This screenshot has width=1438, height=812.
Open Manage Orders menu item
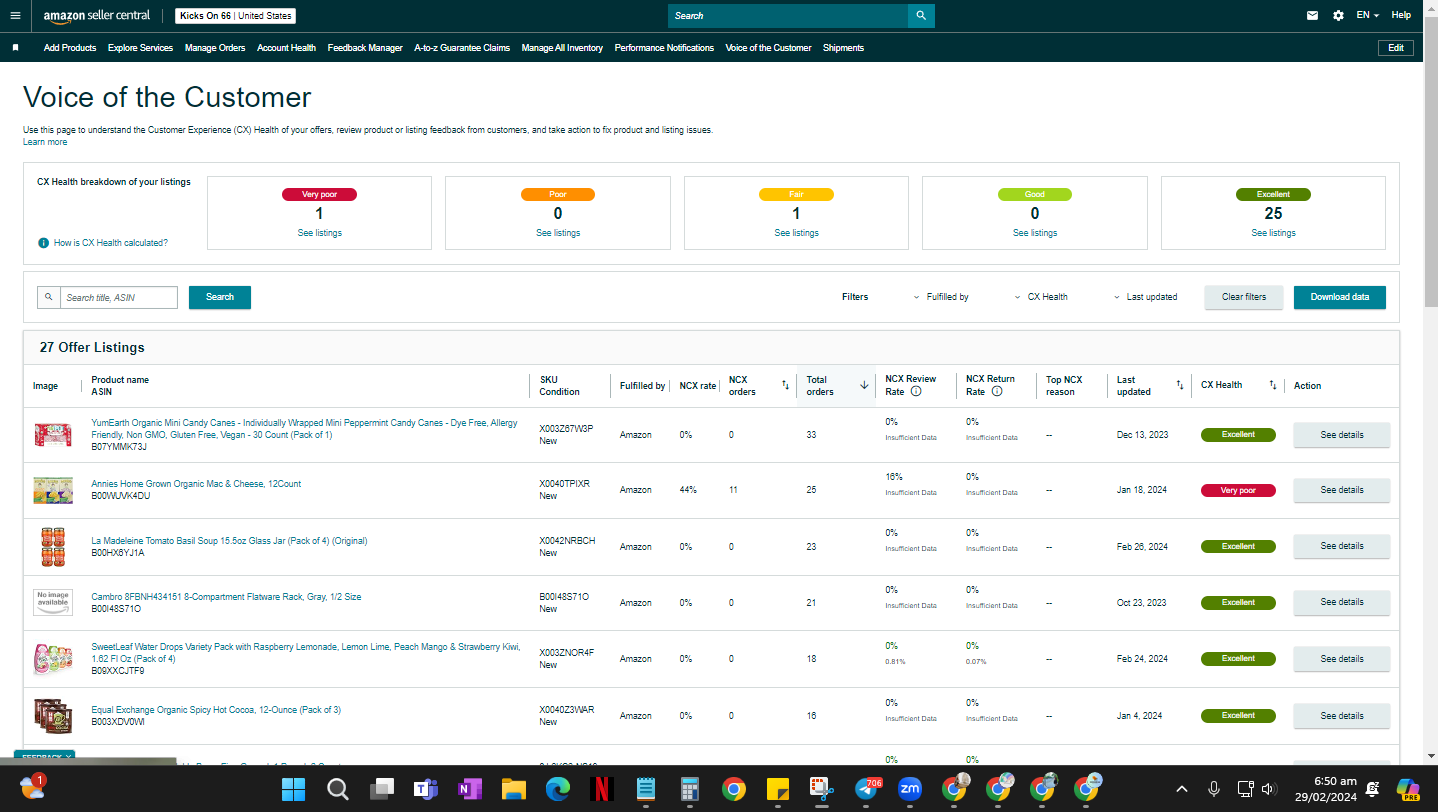pos(215,48)
